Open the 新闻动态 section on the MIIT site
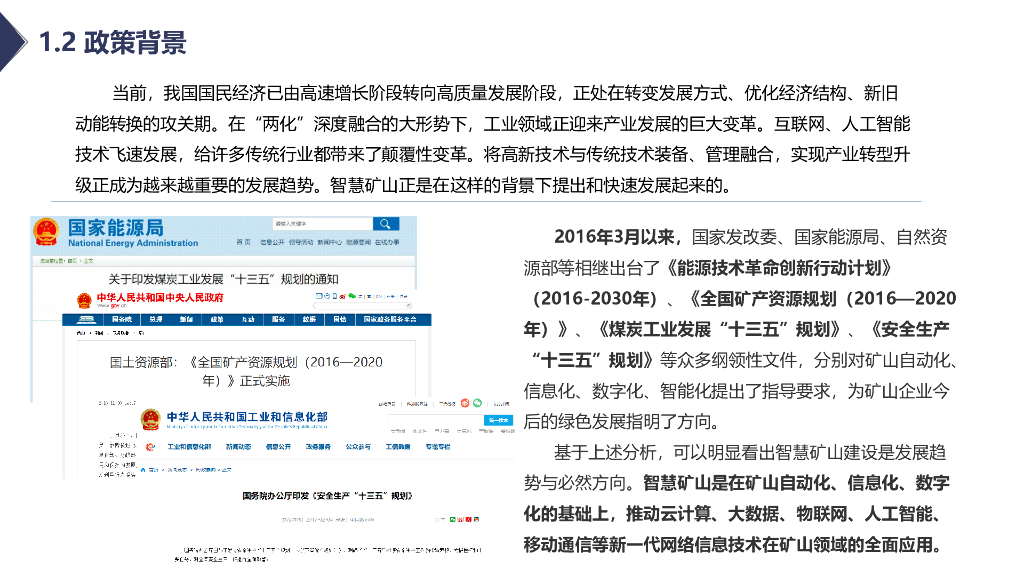The image size is (1024, 576). tap(240, 447)
